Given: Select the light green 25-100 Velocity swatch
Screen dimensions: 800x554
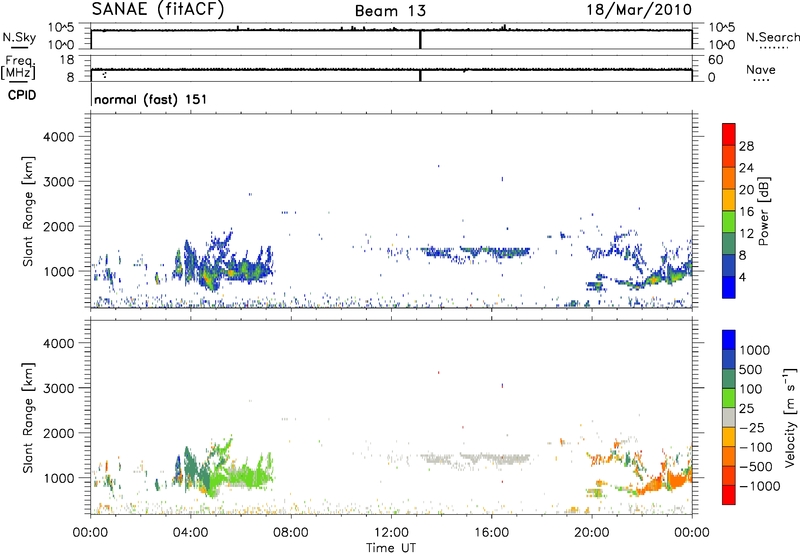Looking at the screenshot, I should click(729, 398).
